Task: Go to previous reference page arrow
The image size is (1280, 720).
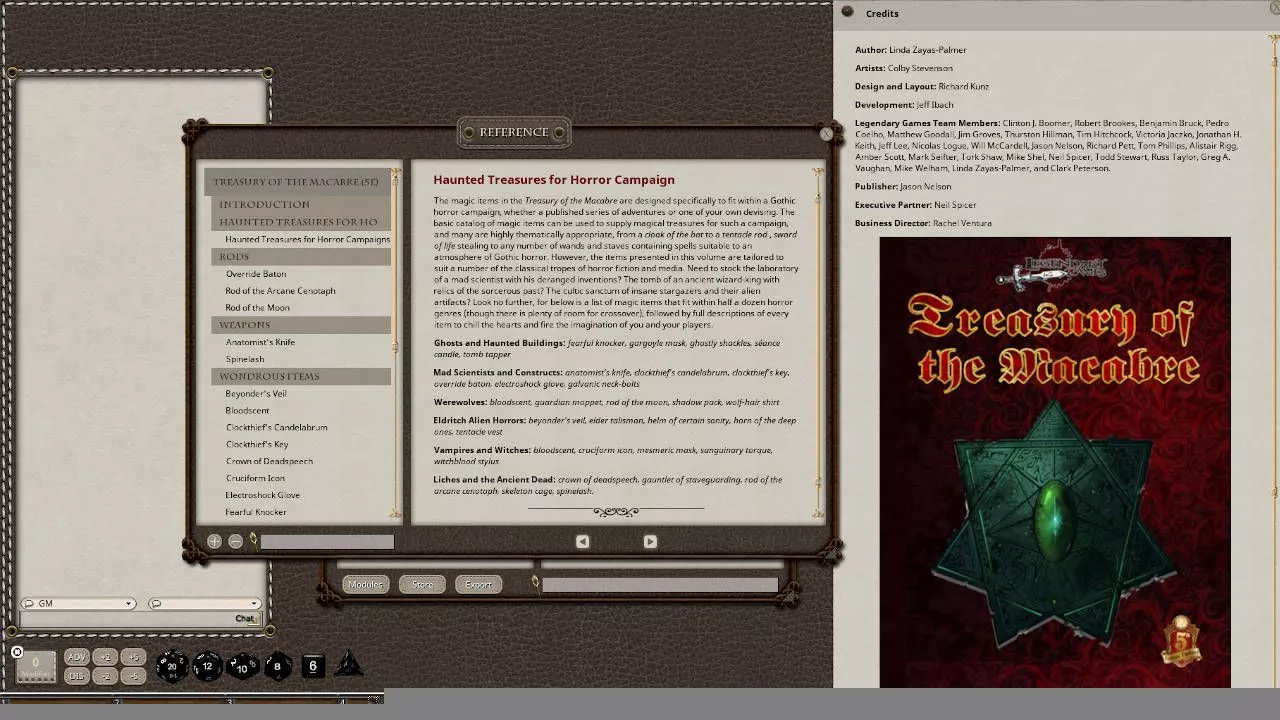Action: point(582,541)
